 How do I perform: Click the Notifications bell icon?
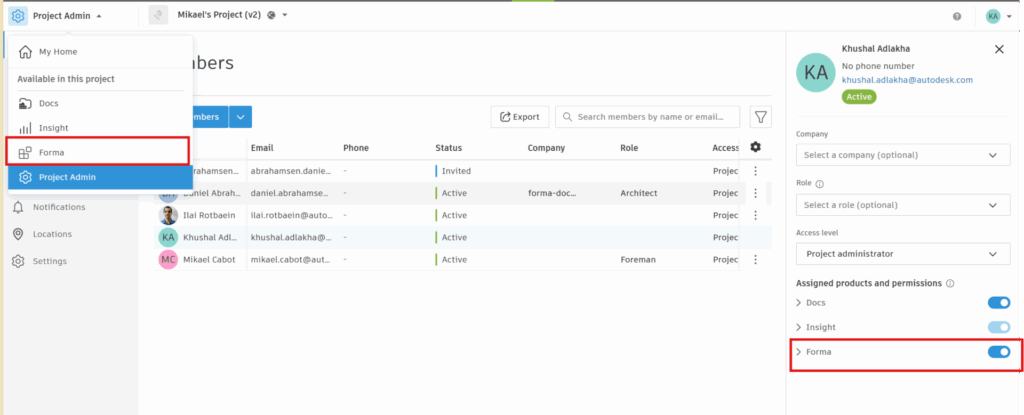point(18,207)
